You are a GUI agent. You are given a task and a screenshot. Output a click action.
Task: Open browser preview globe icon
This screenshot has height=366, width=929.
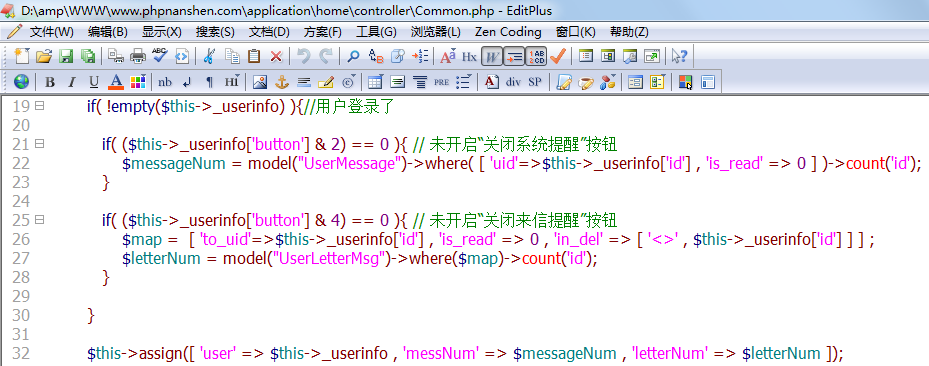pyautogui.click(x=21, y=82)
